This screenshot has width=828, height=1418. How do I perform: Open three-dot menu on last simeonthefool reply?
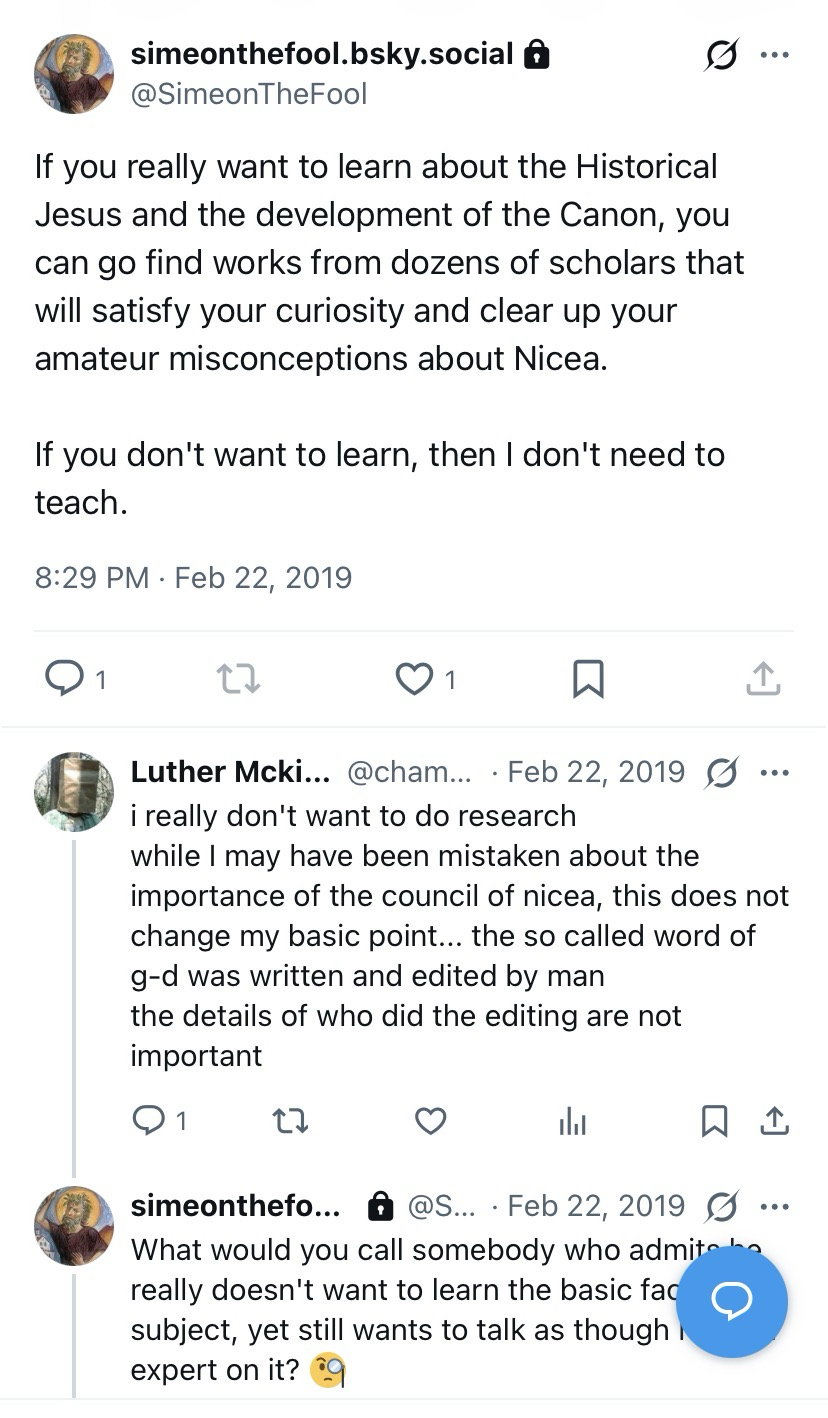pyautogui.click(x=775, y=1206)
